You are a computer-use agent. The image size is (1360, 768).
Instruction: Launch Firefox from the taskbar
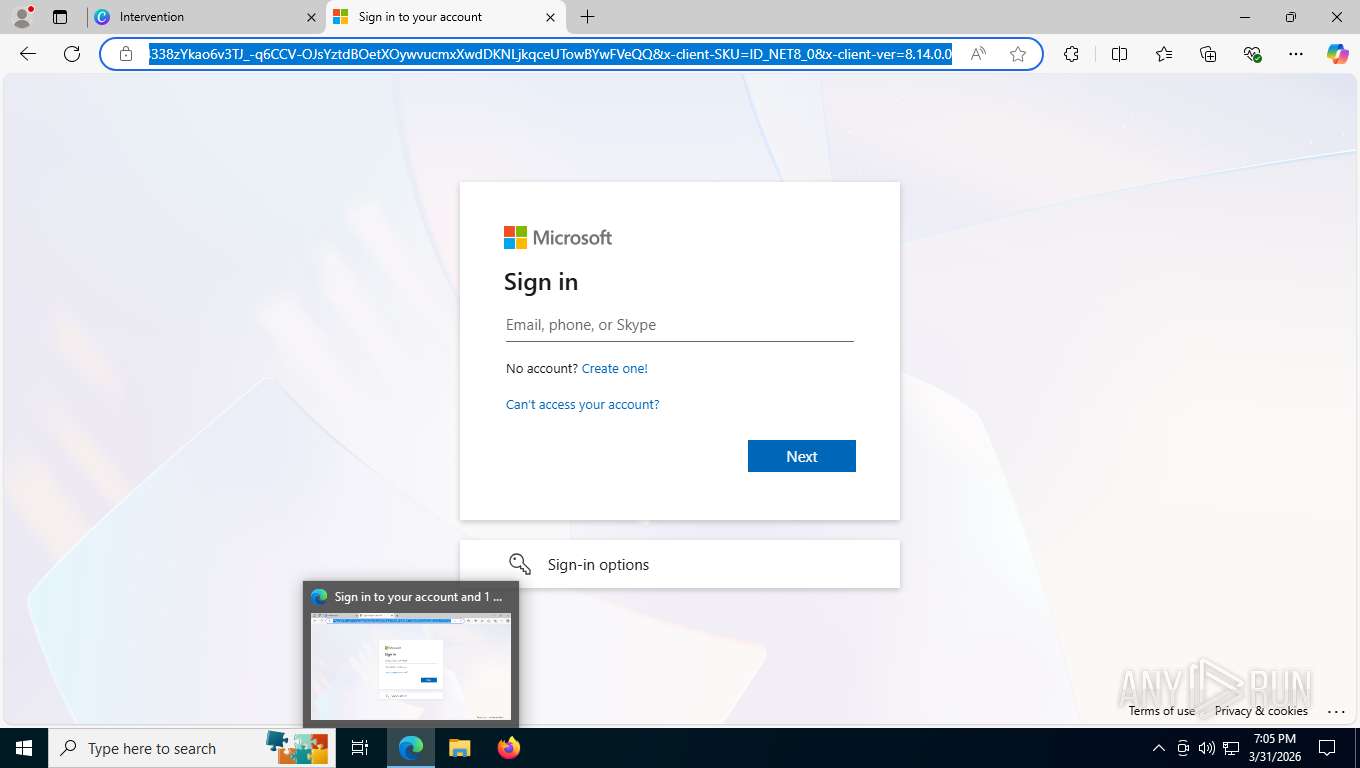509,748
